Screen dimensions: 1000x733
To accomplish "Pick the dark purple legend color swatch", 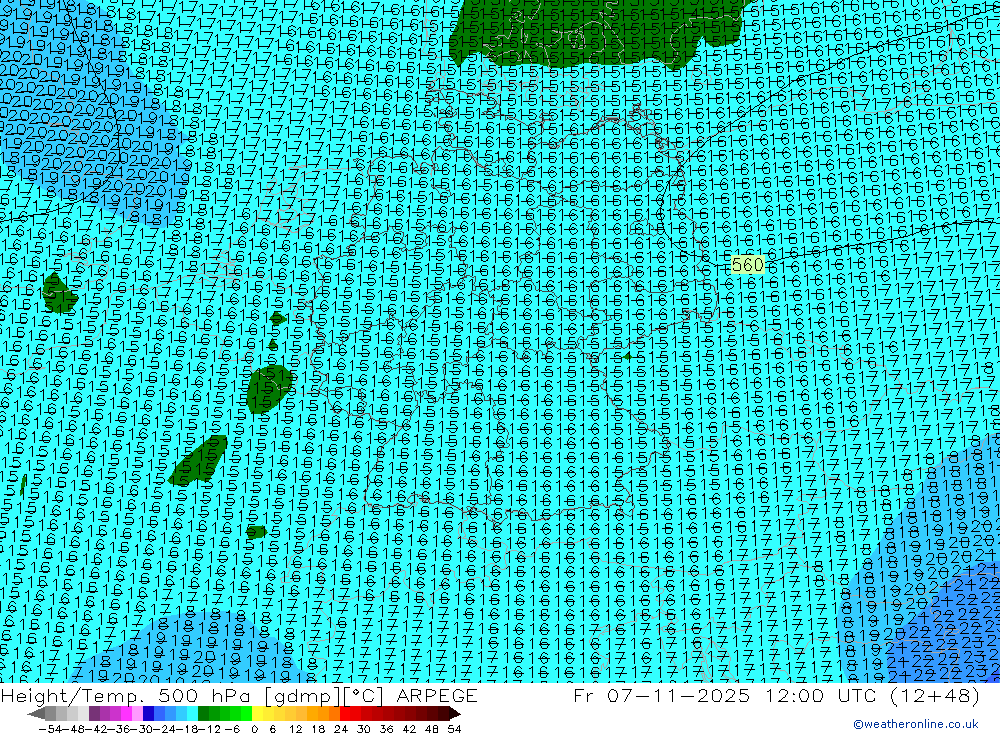I will click(x=94, y=713).
